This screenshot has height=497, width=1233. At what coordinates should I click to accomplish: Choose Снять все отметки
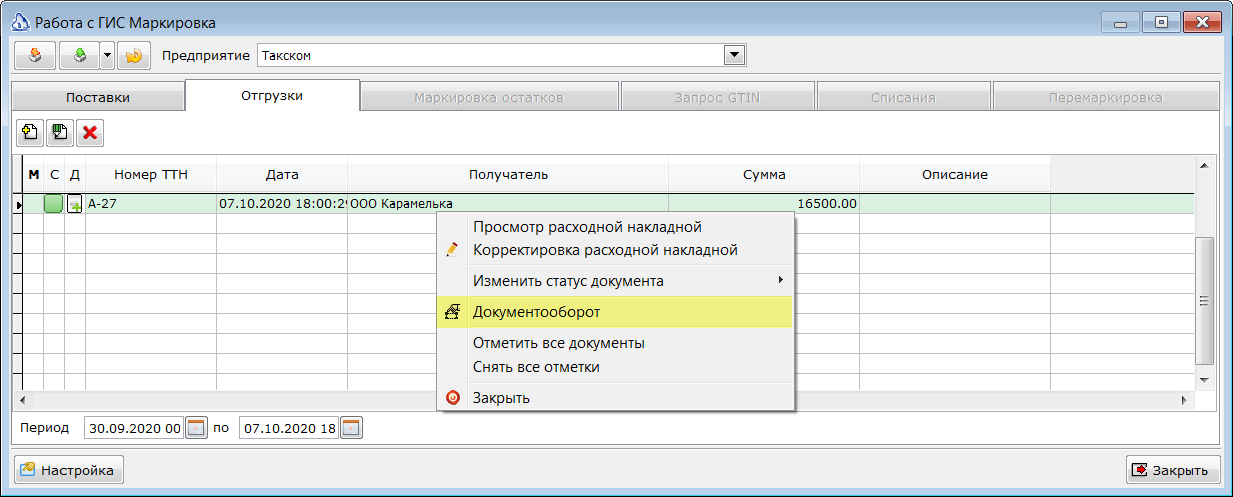click(616, 367)
